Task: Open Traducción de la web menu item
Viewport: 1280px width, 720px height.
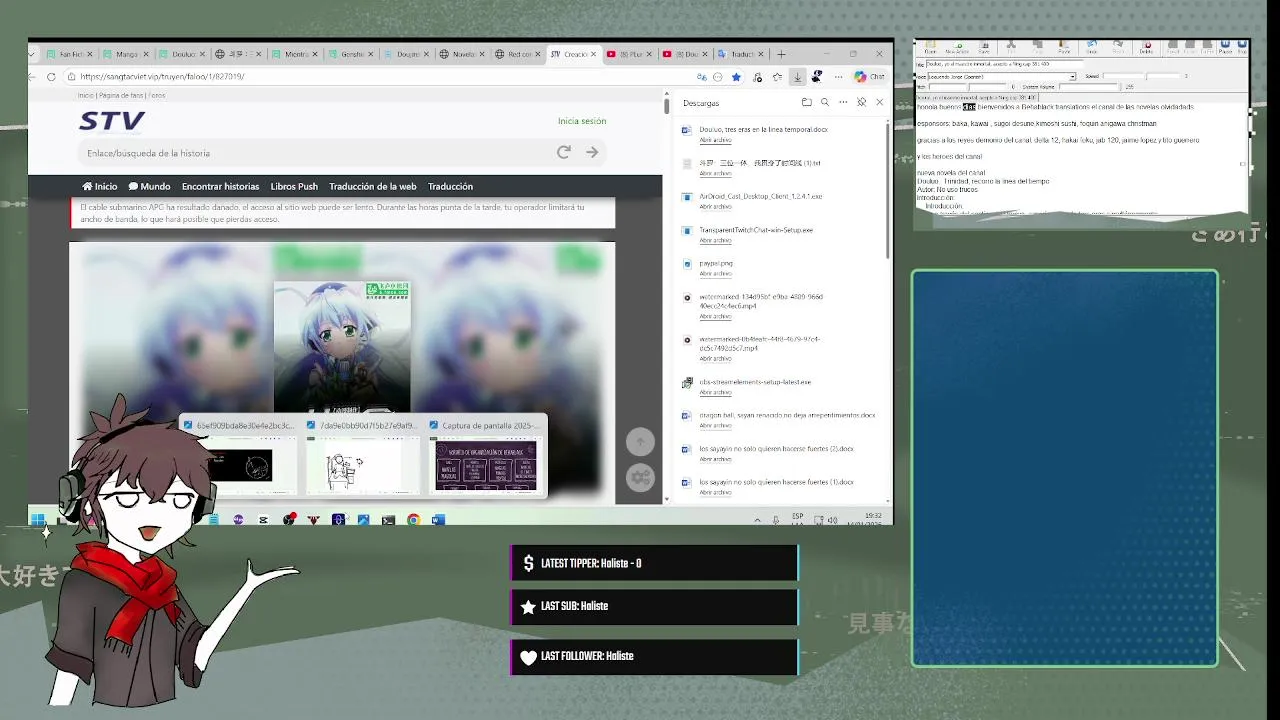Action: (373, 186)
